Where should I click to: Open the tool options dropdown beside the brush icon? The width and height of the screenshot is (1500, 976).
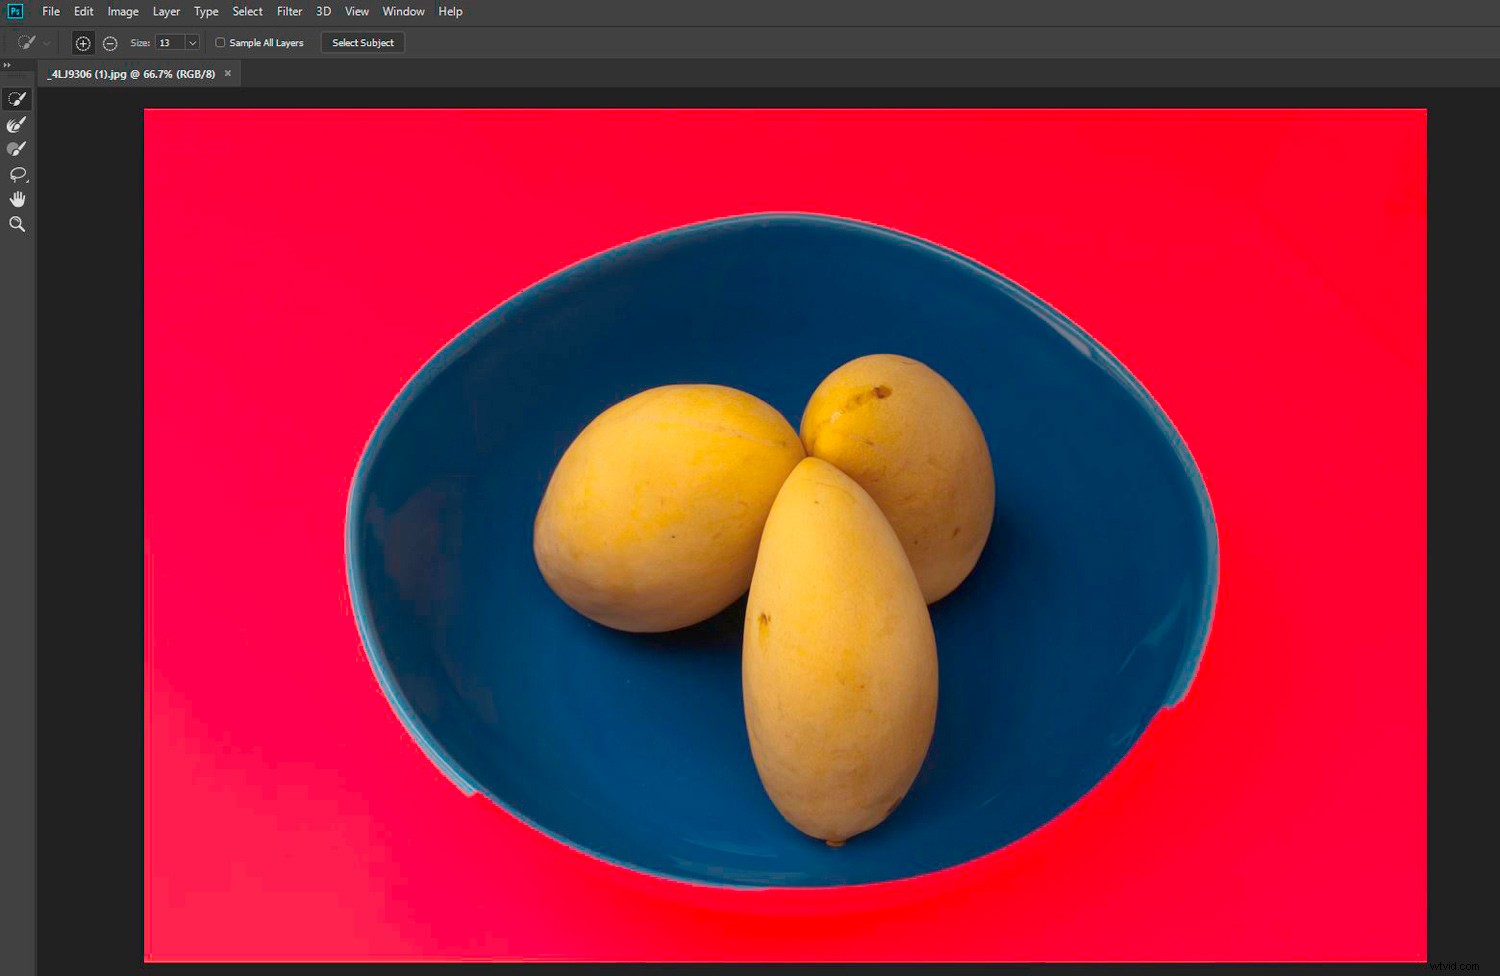click(44, 43)
